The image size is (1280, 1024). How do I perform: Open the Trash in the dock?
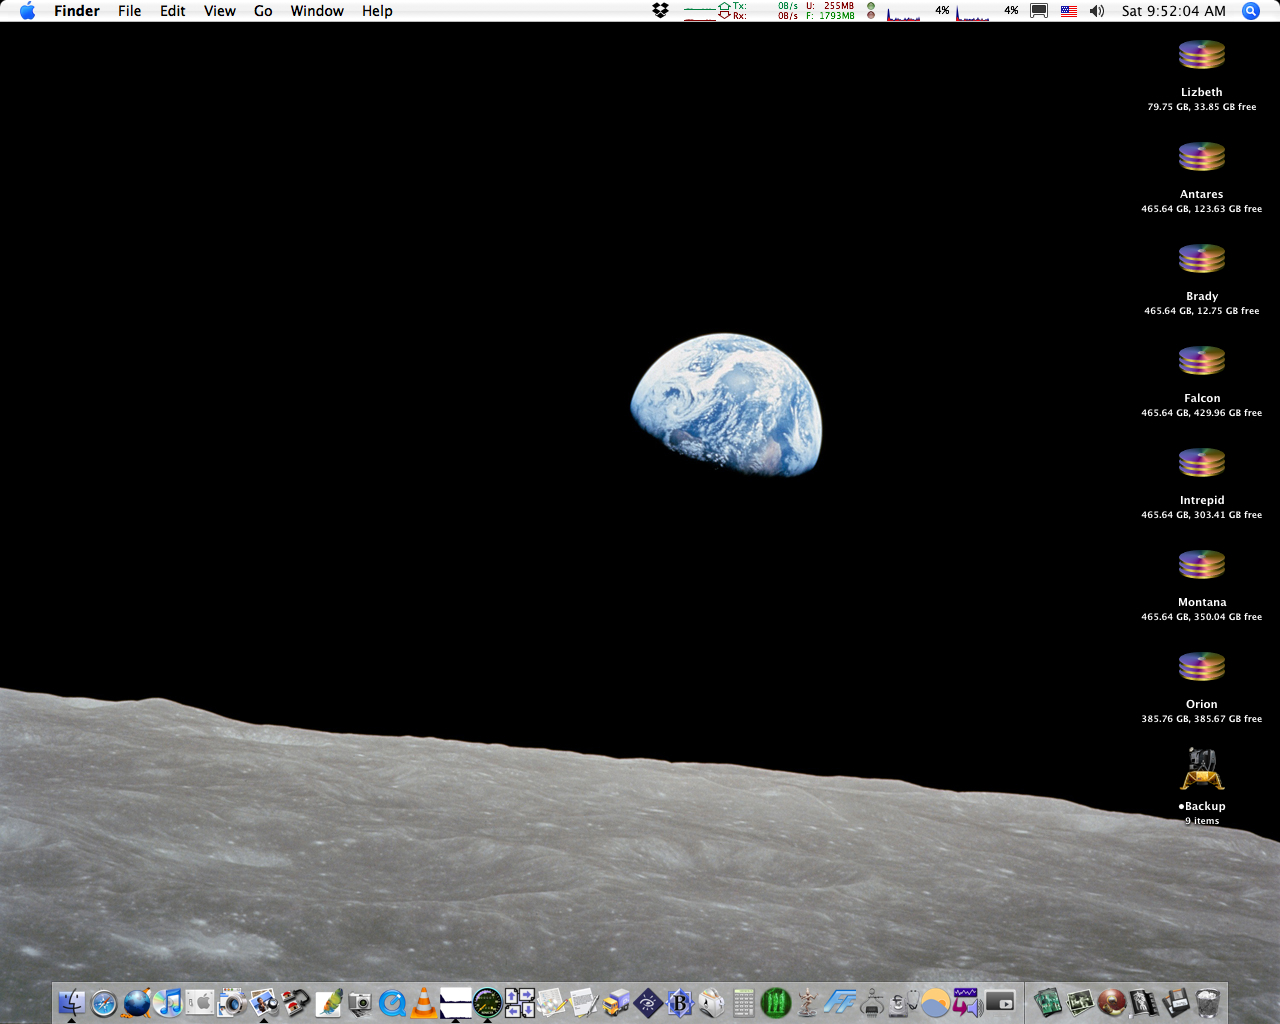tap(1207, 1002)
